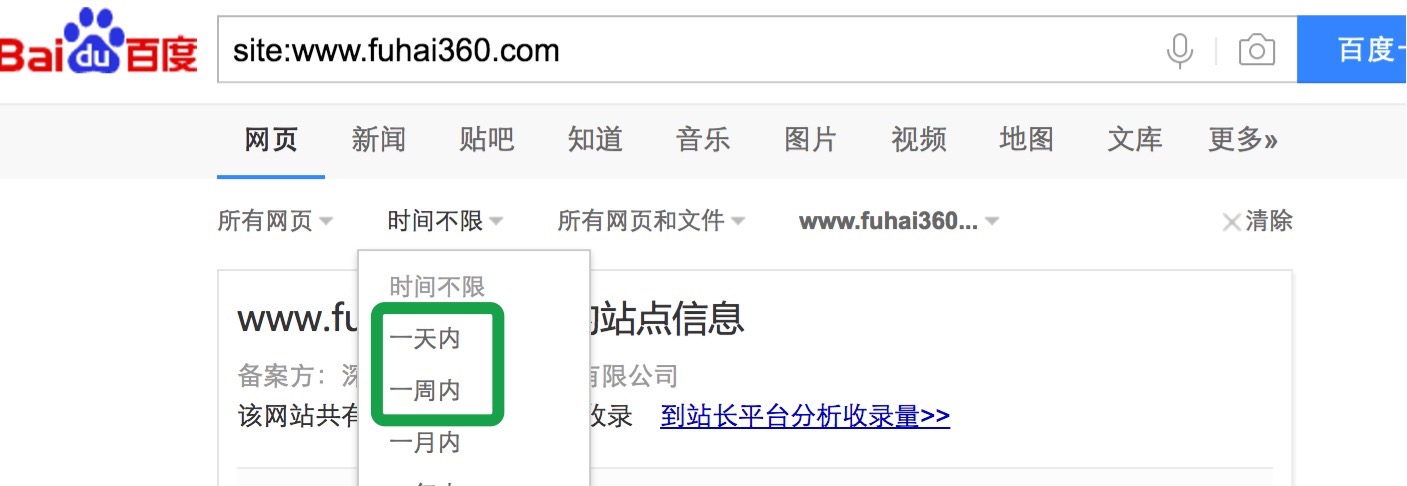The height and width of the screenshot is (486, 1407).
Task: Pick 时间不限 option in dropdown list
Action: (x=437, y=287)
